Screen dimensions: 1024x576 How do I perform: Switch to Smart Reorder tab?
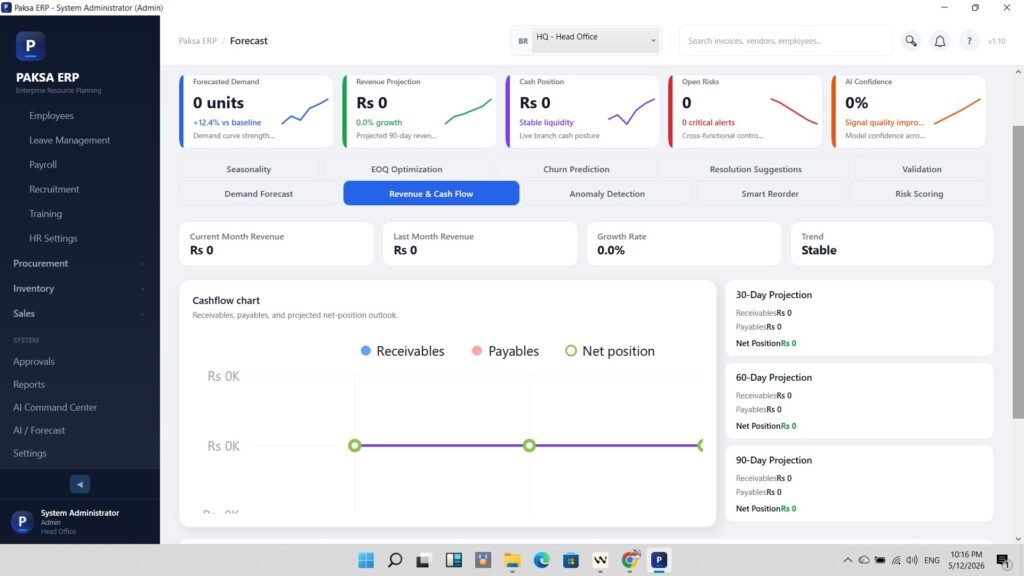(770, 194)
